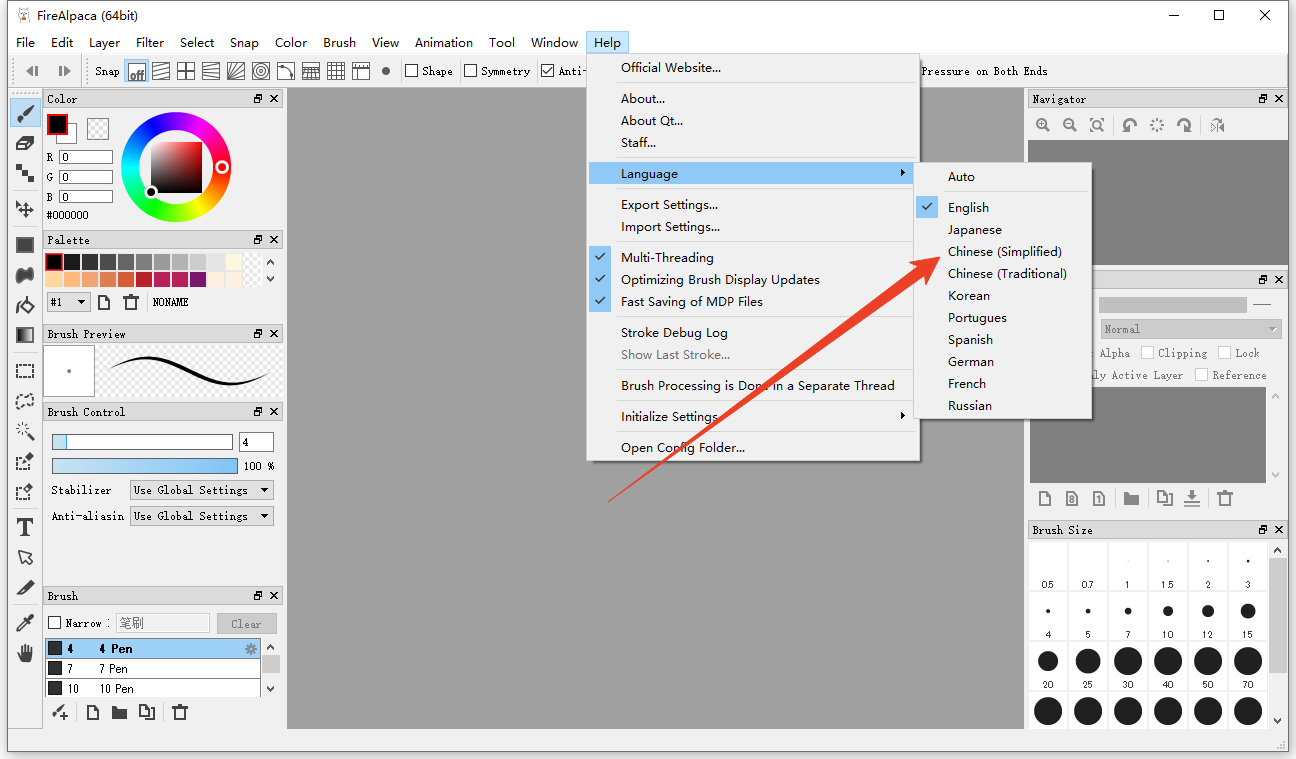The height and width of the screenshot is (759, 1296).
Task: Toggle Multi-Threading option
Action: [x=667, y=257]
